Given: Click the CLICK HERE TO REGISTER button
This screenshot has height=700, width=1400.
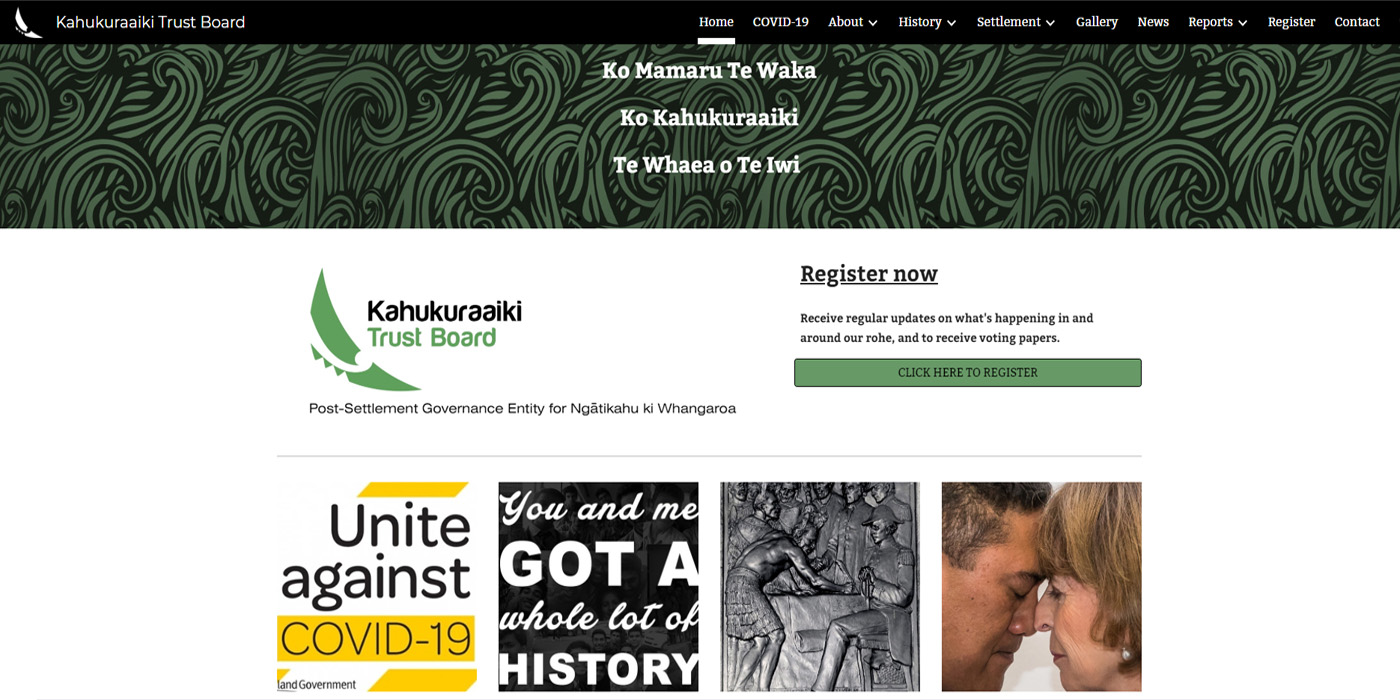Looking at the screenshot, I should click(967, 373).
